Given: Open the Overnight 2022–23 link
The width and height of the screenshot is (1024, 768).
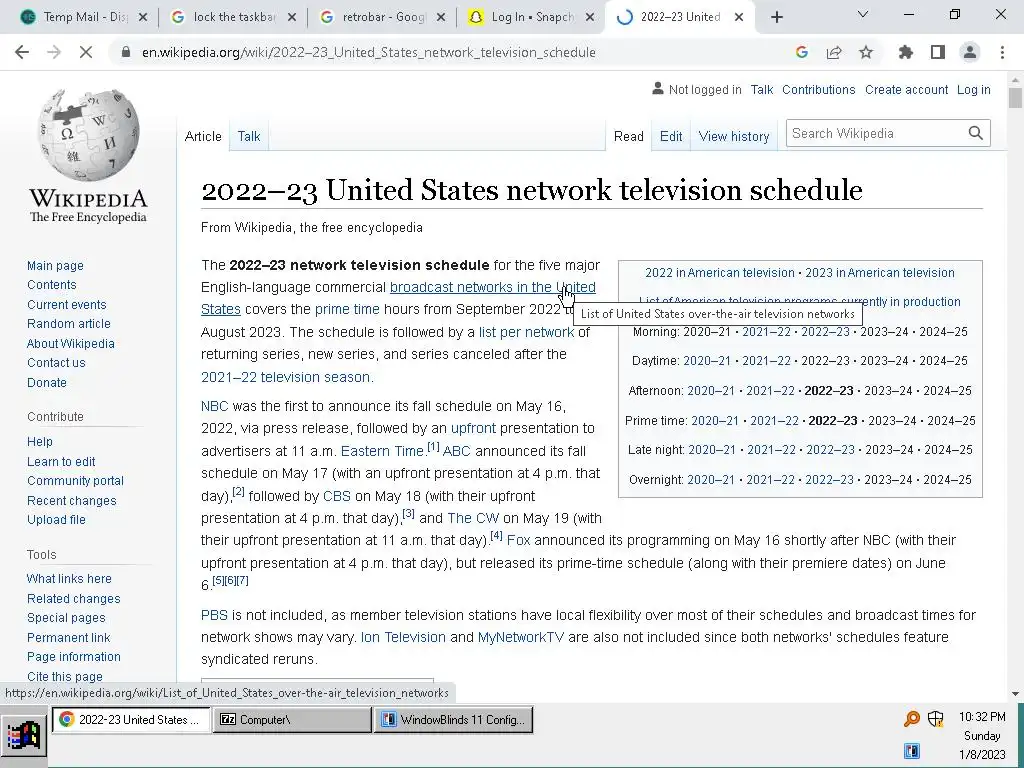Looking at the screenshot, I should pos(829,480).
